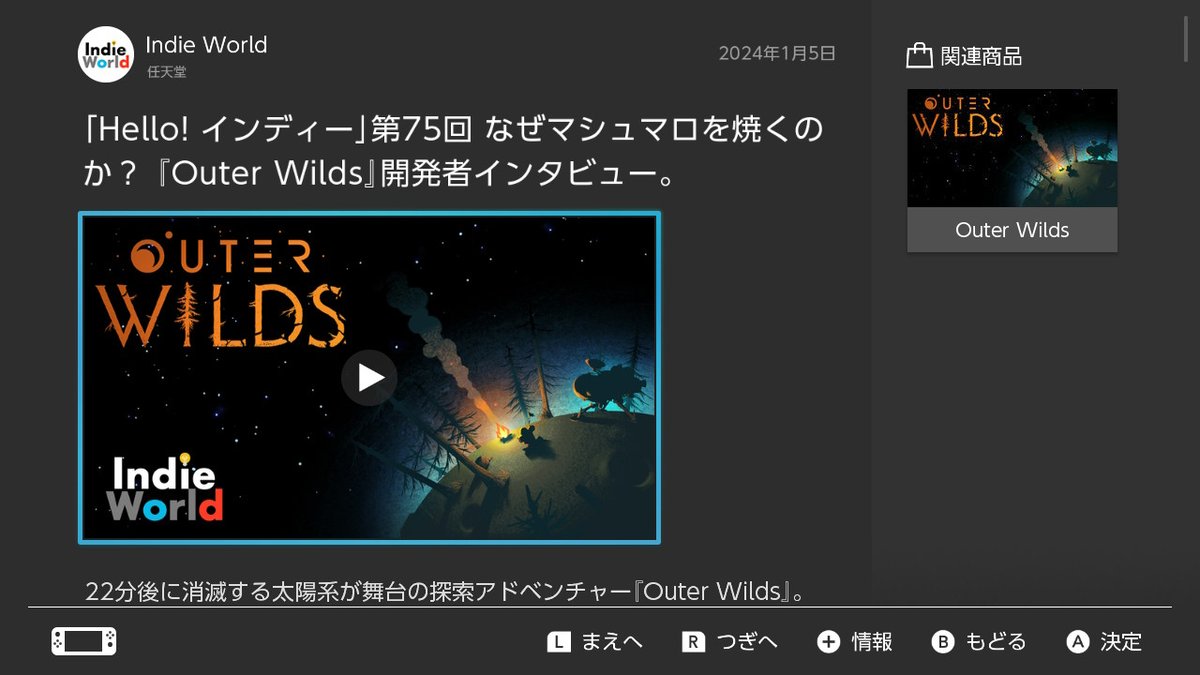Viewport: 1200px width, 675px height.
Task: Click the L button icon for まえへ
Action: click(x=559, y=642)
